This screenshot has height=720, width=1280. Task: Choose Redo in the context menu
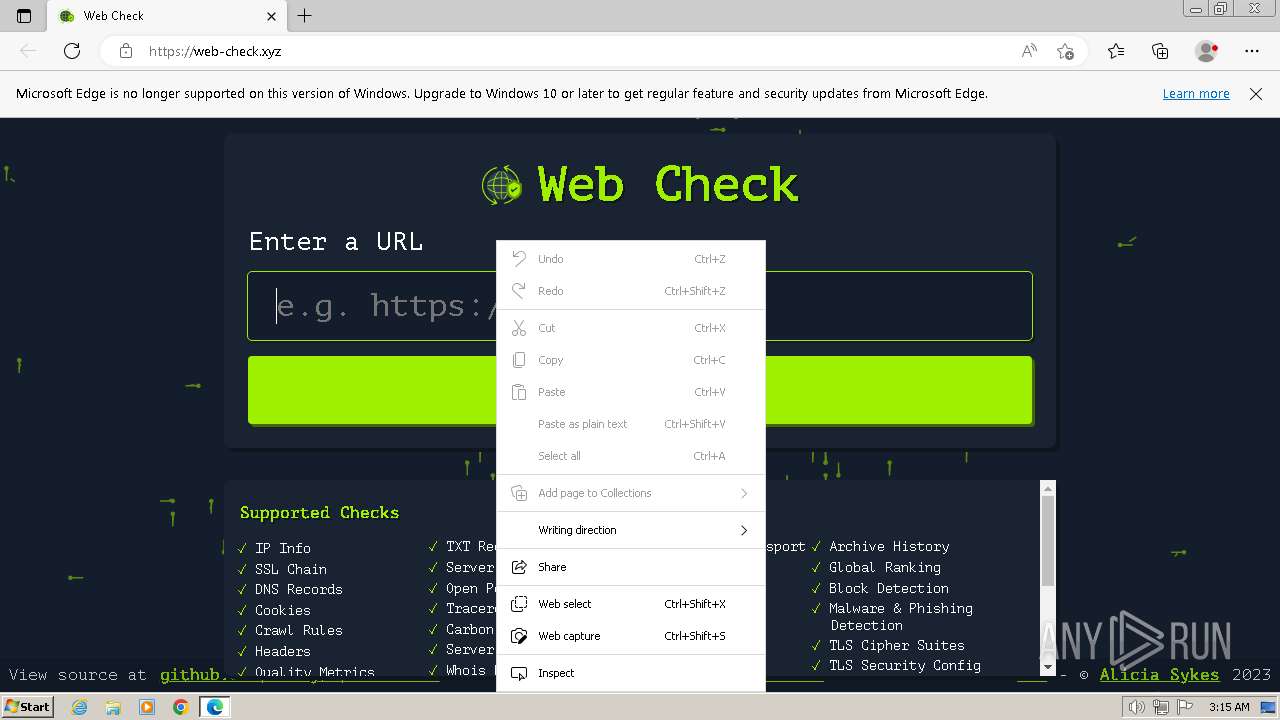pyautogui.click(x=631, y=291)
